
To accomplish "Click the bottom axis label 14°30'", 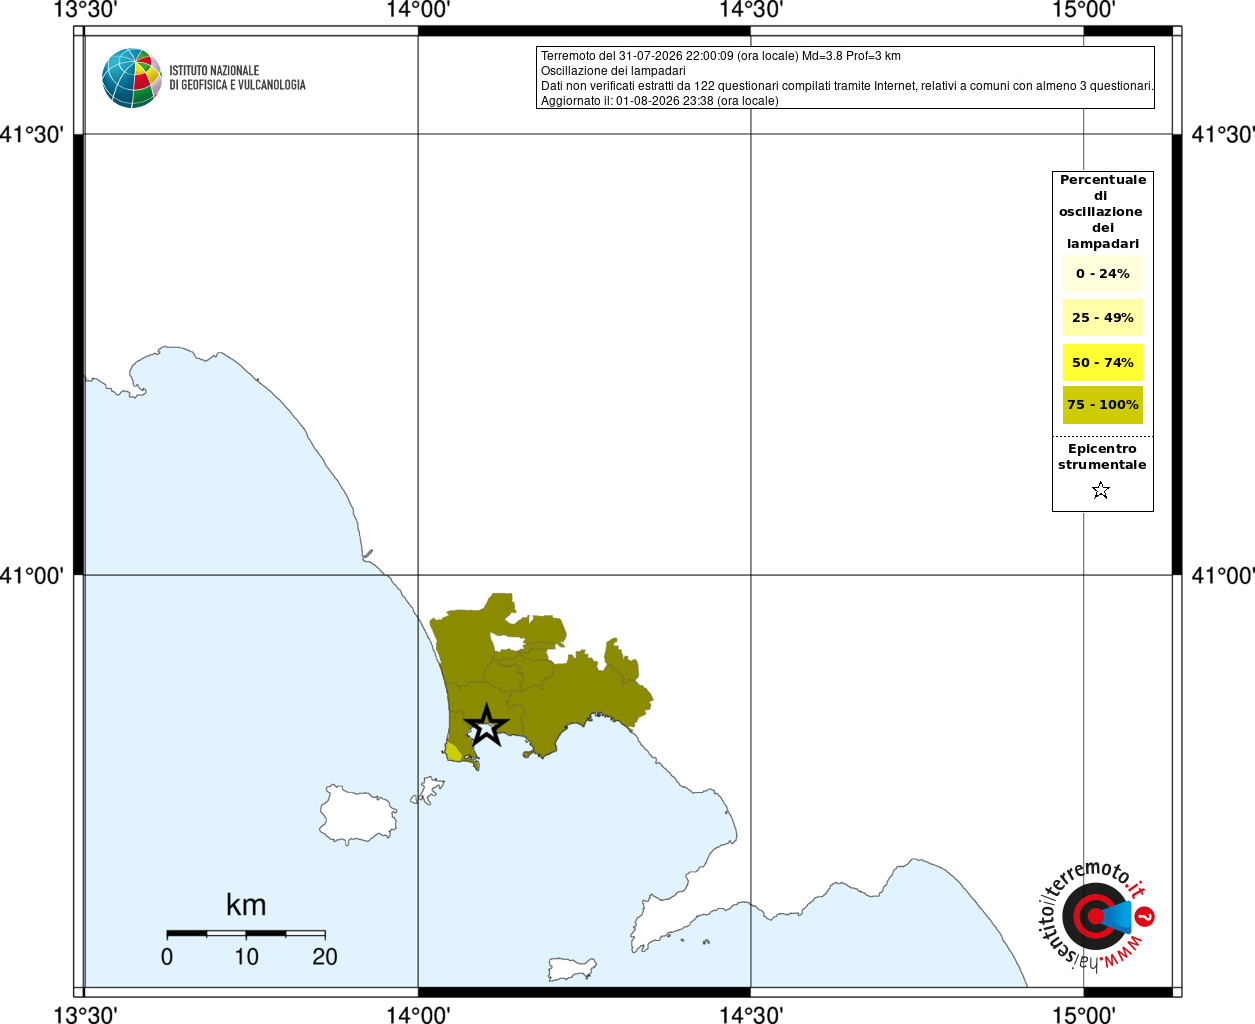I will [751, 1014].
